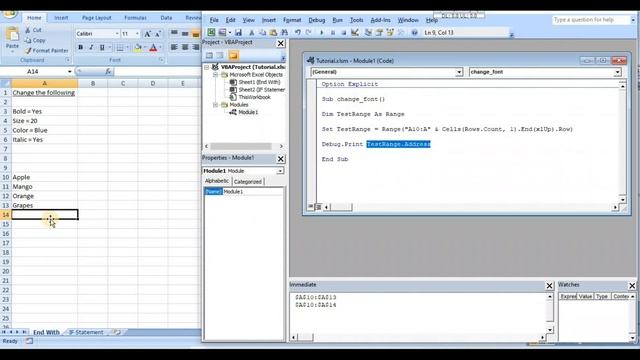Open the Debug menu in VBA editor
The image size is (640, 360).
(x=316, y=20)
